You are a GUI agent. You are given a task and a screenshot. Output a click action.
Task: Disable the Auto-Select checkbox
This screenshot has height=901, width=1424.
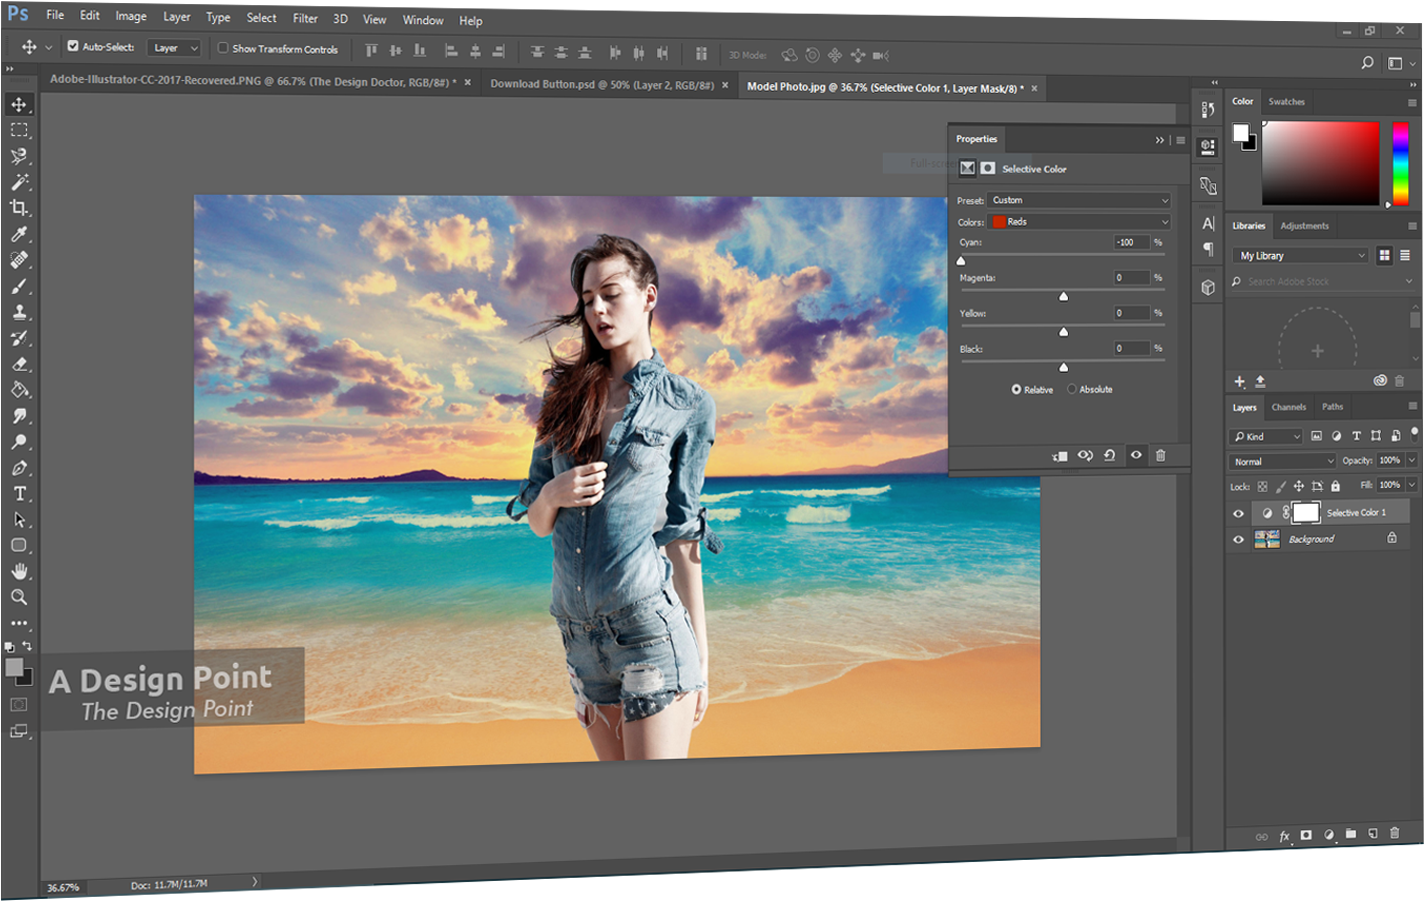pos(73,46)
